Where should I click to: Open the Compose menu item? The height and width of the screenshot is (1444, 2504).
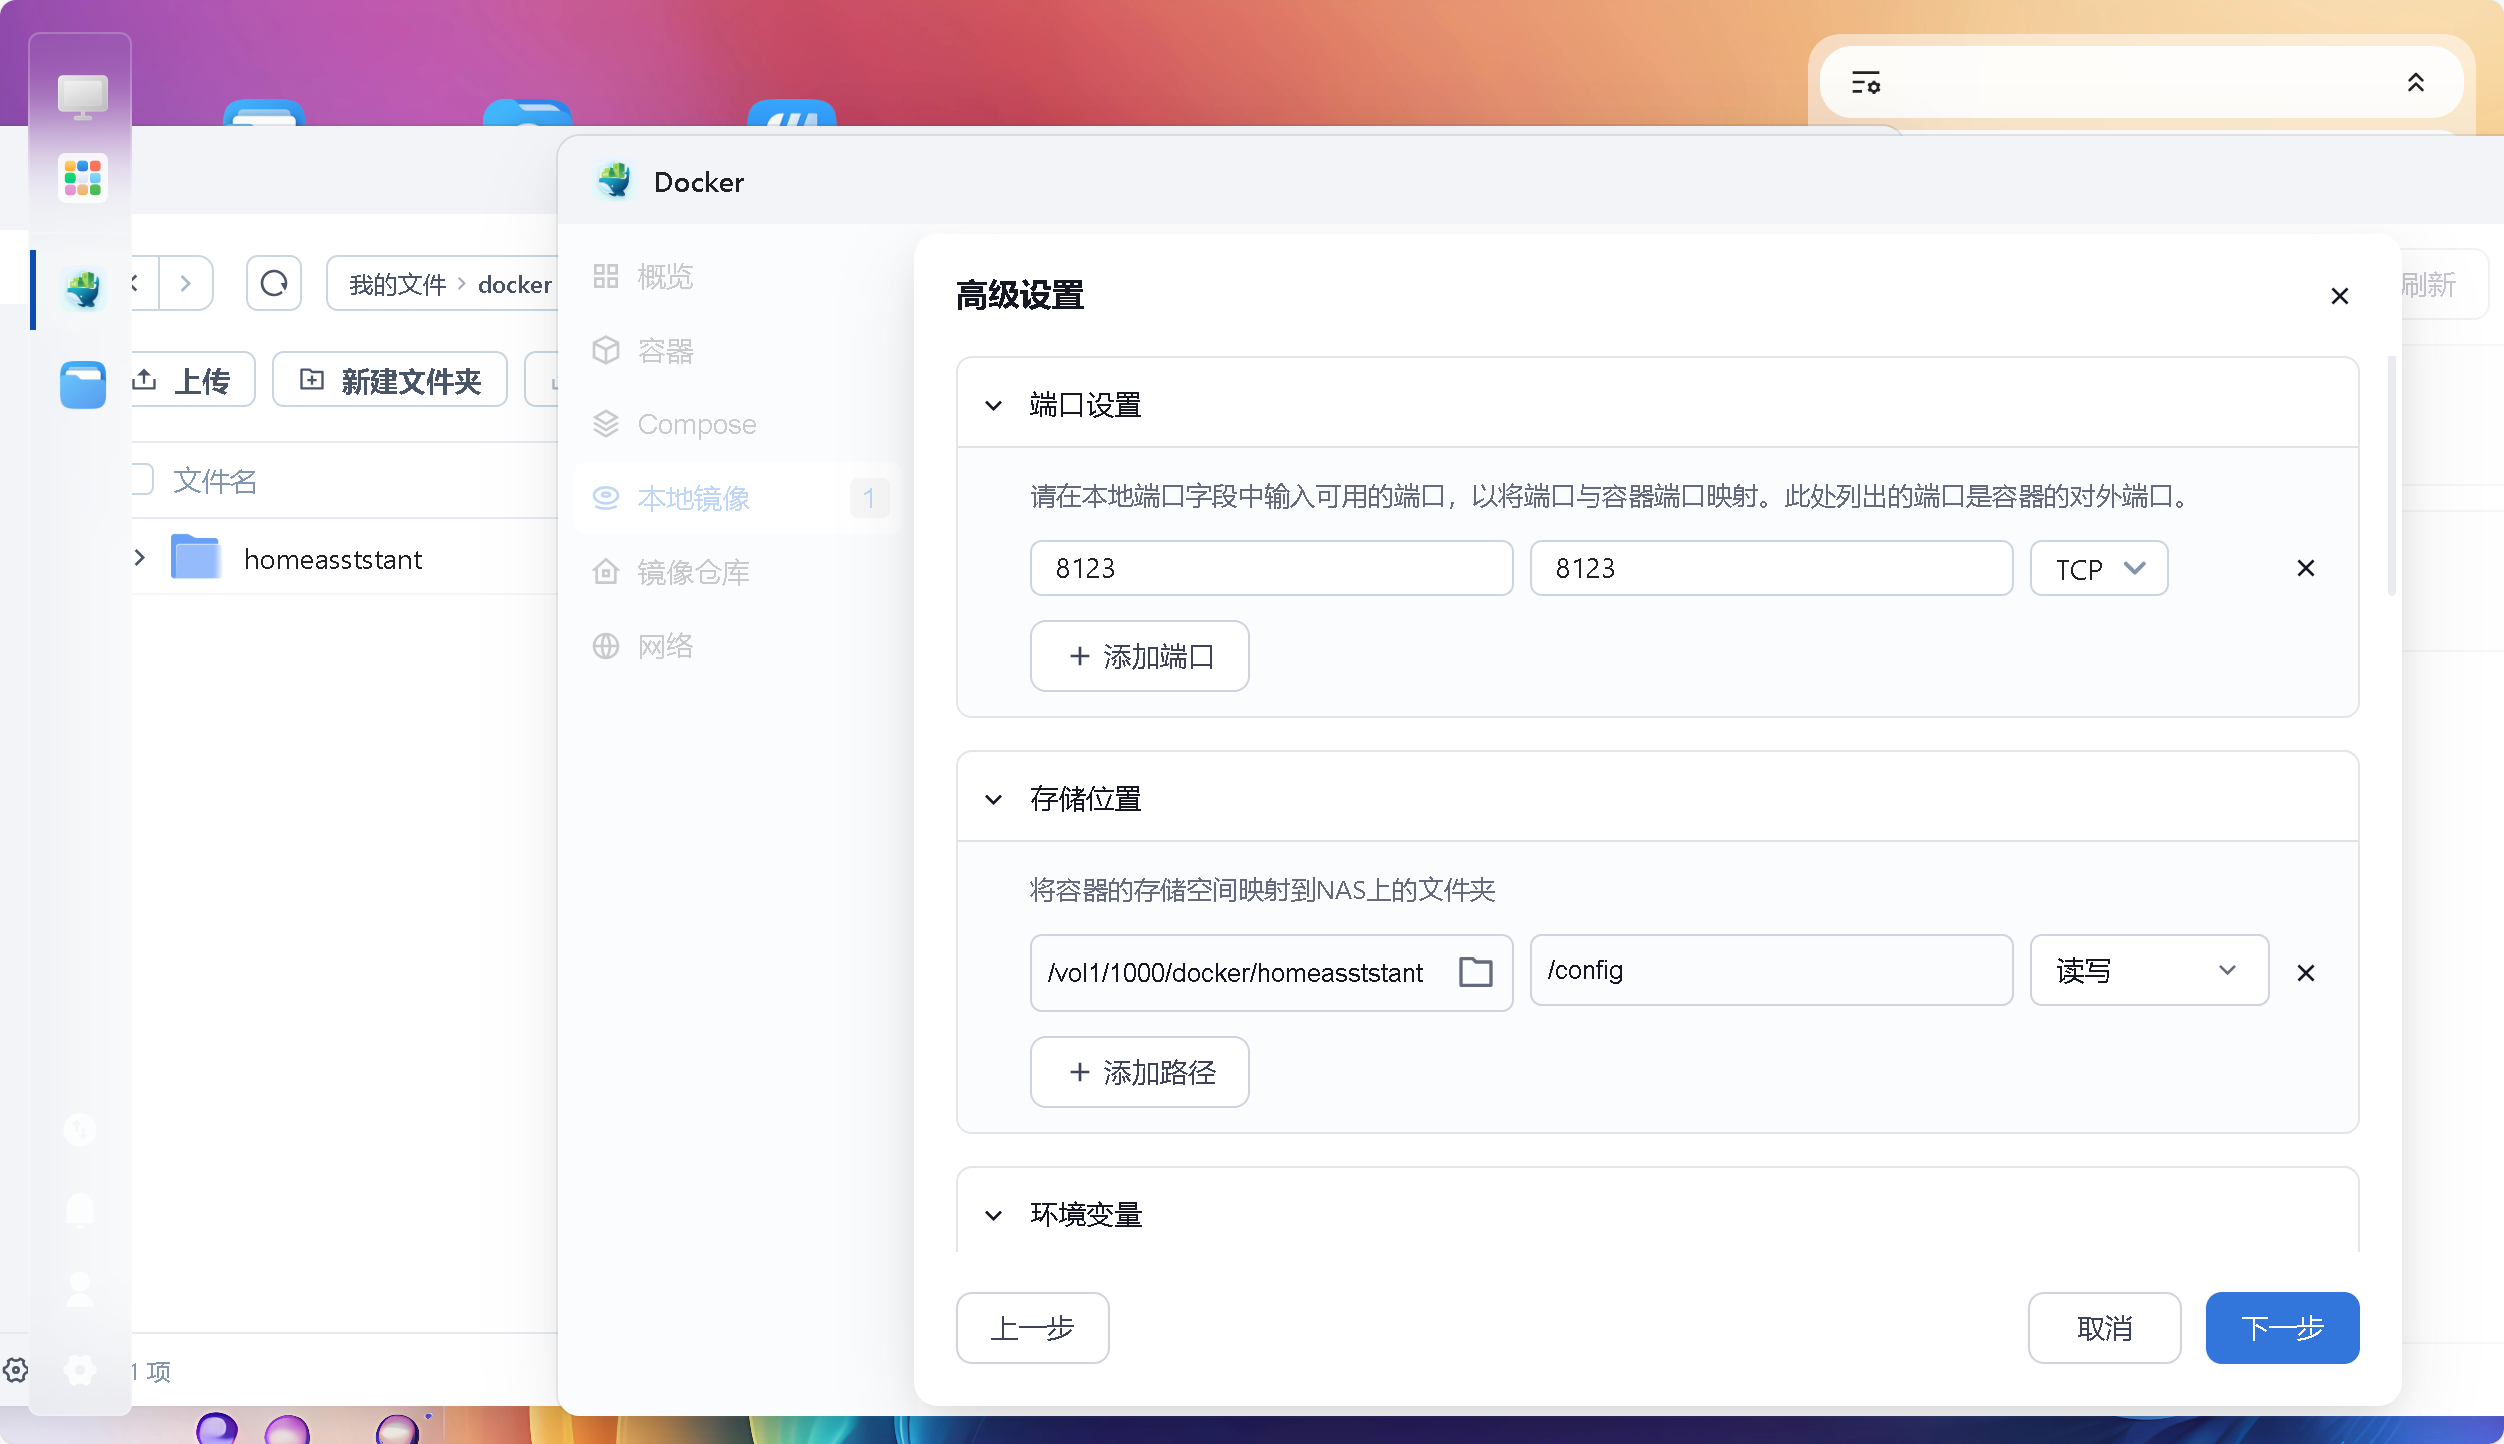(x=738, y=424)
